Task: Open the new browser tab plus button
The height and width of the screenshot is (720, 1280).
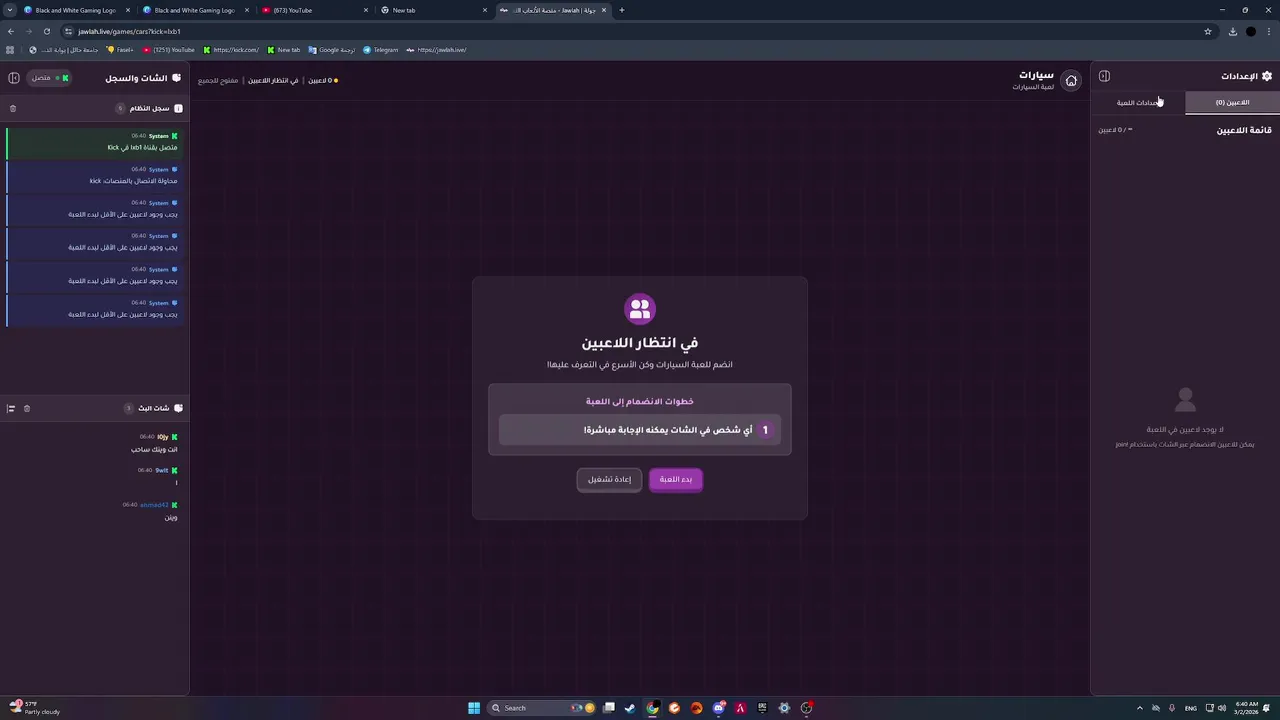Action: [621, 10]
